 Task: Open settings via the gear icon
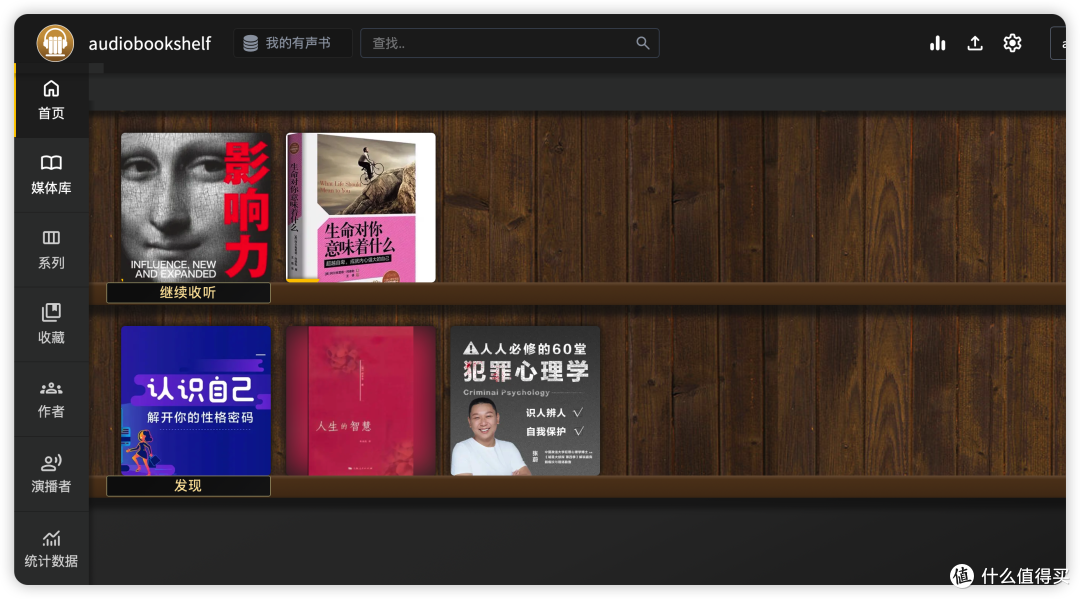(x=1012, y=43)
